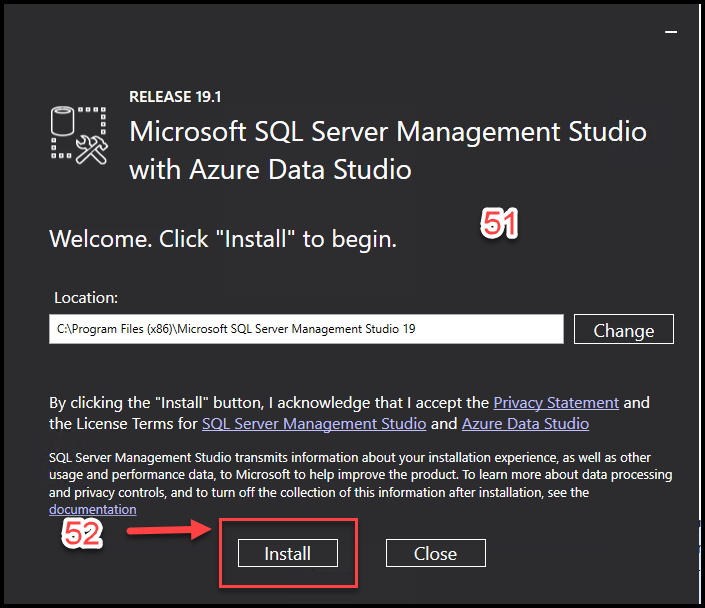Click the wrench and hammer icon

[92, 150]
